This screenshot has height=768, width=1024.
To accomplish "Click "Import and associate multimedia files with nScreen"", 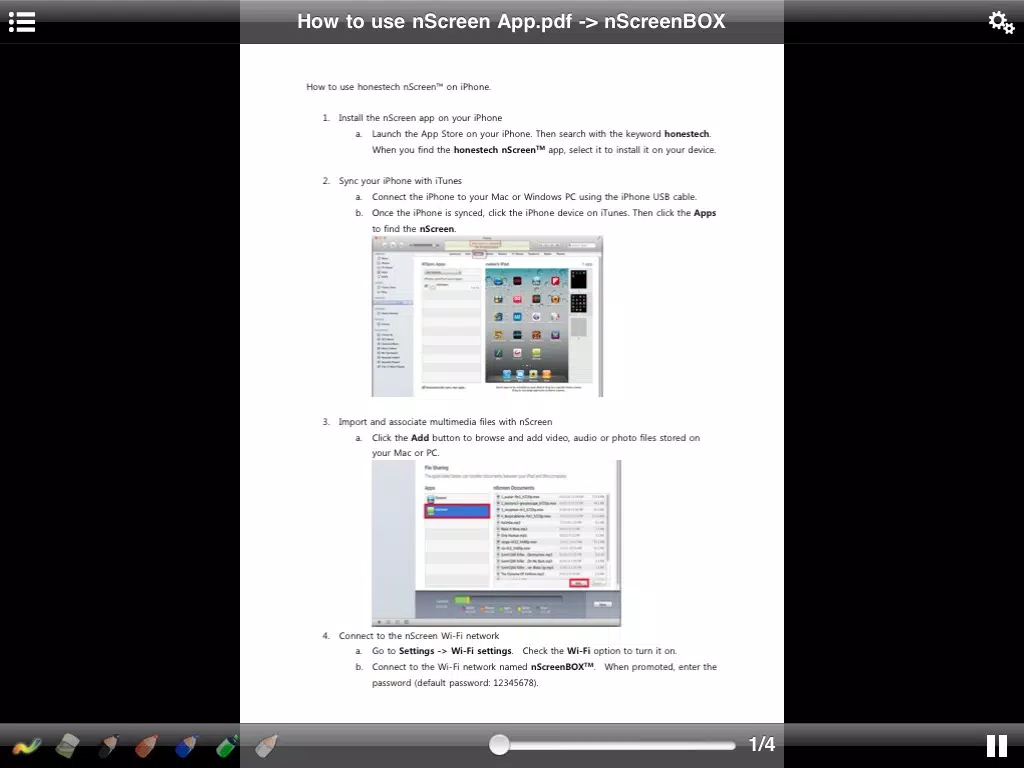I will [445, 422].
